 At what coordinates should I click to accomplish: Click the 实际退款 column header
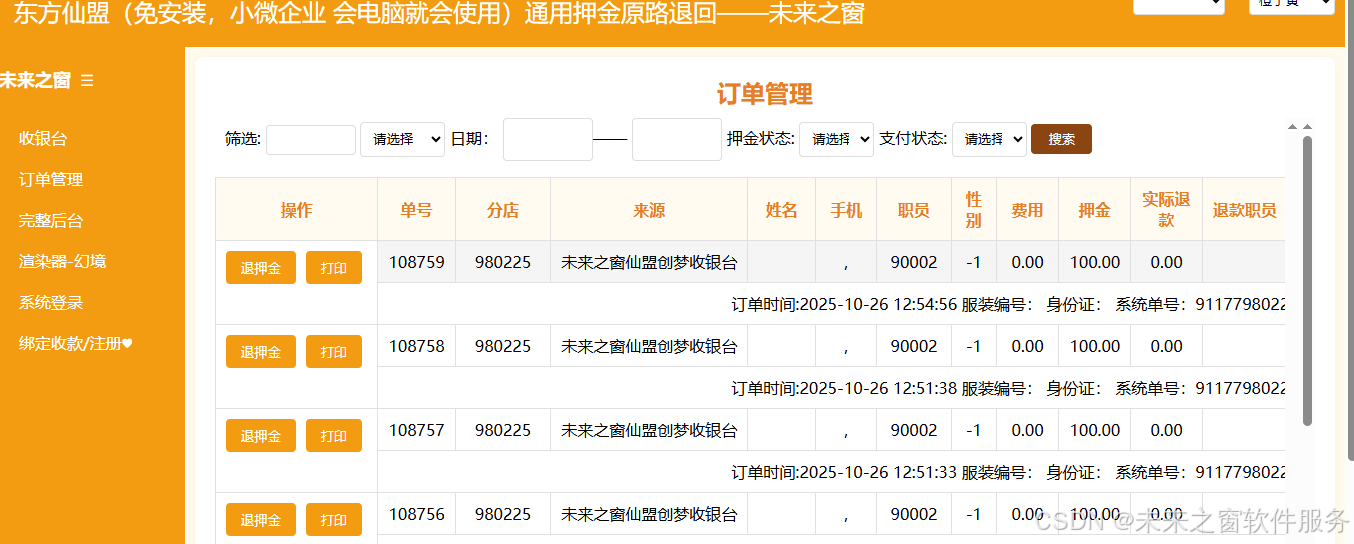tap(1166, 210)
